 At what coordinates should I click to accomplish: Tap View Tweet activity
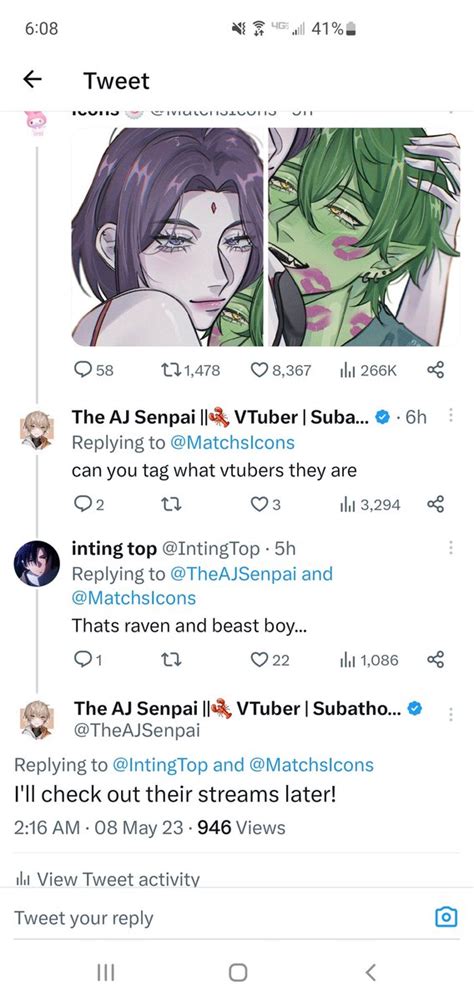coord(107,879)
